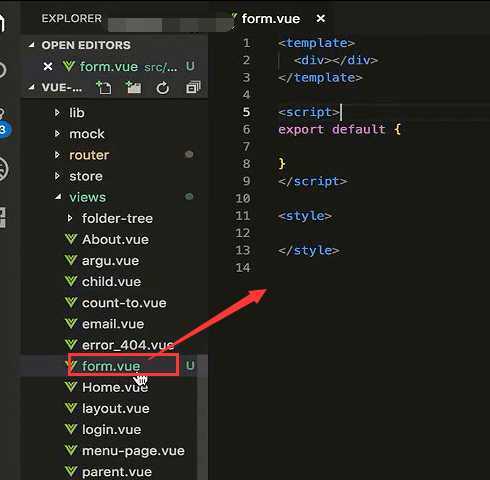Click the U status badge beside form.vue in tree
Viewport: 490px width, 480px height.
190,366
